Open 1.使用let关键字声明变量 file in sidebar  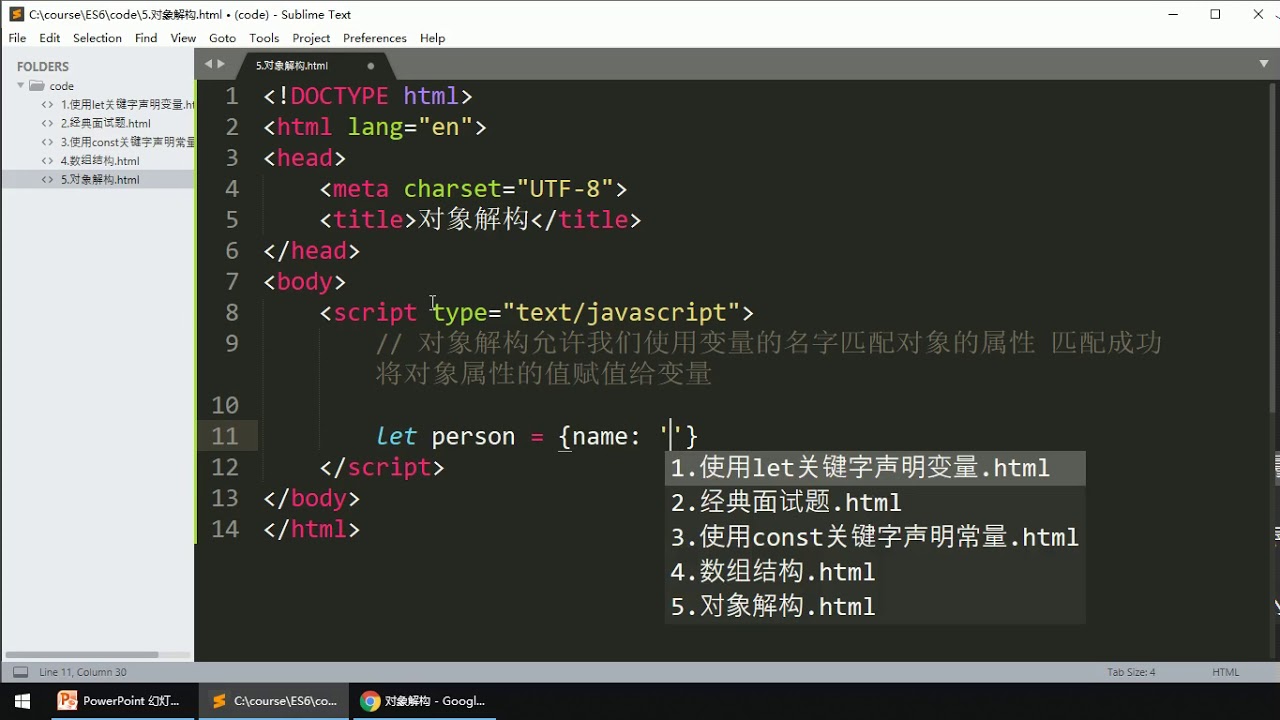coord(127,105)
